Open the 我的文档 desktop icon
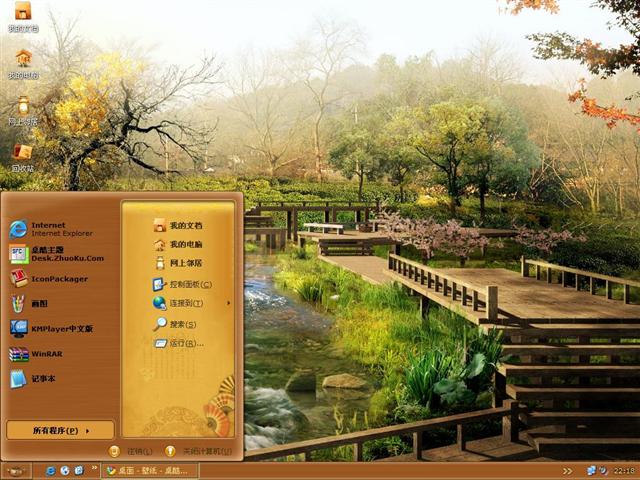640x480 pixels. coord(23,17)
